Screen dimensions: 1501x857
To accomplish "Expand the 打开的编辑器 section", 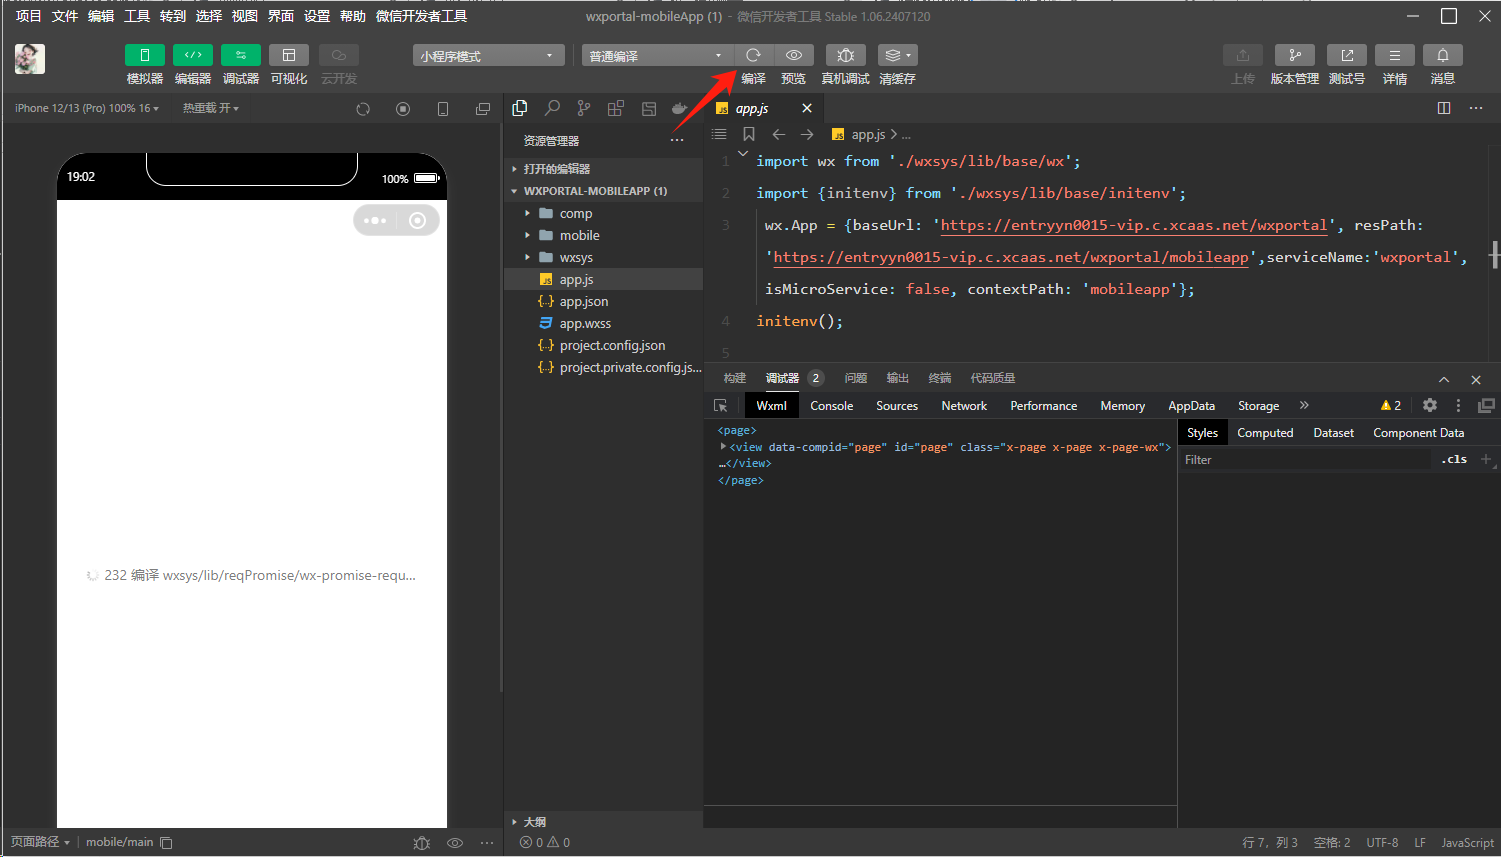I will point(604,169).
